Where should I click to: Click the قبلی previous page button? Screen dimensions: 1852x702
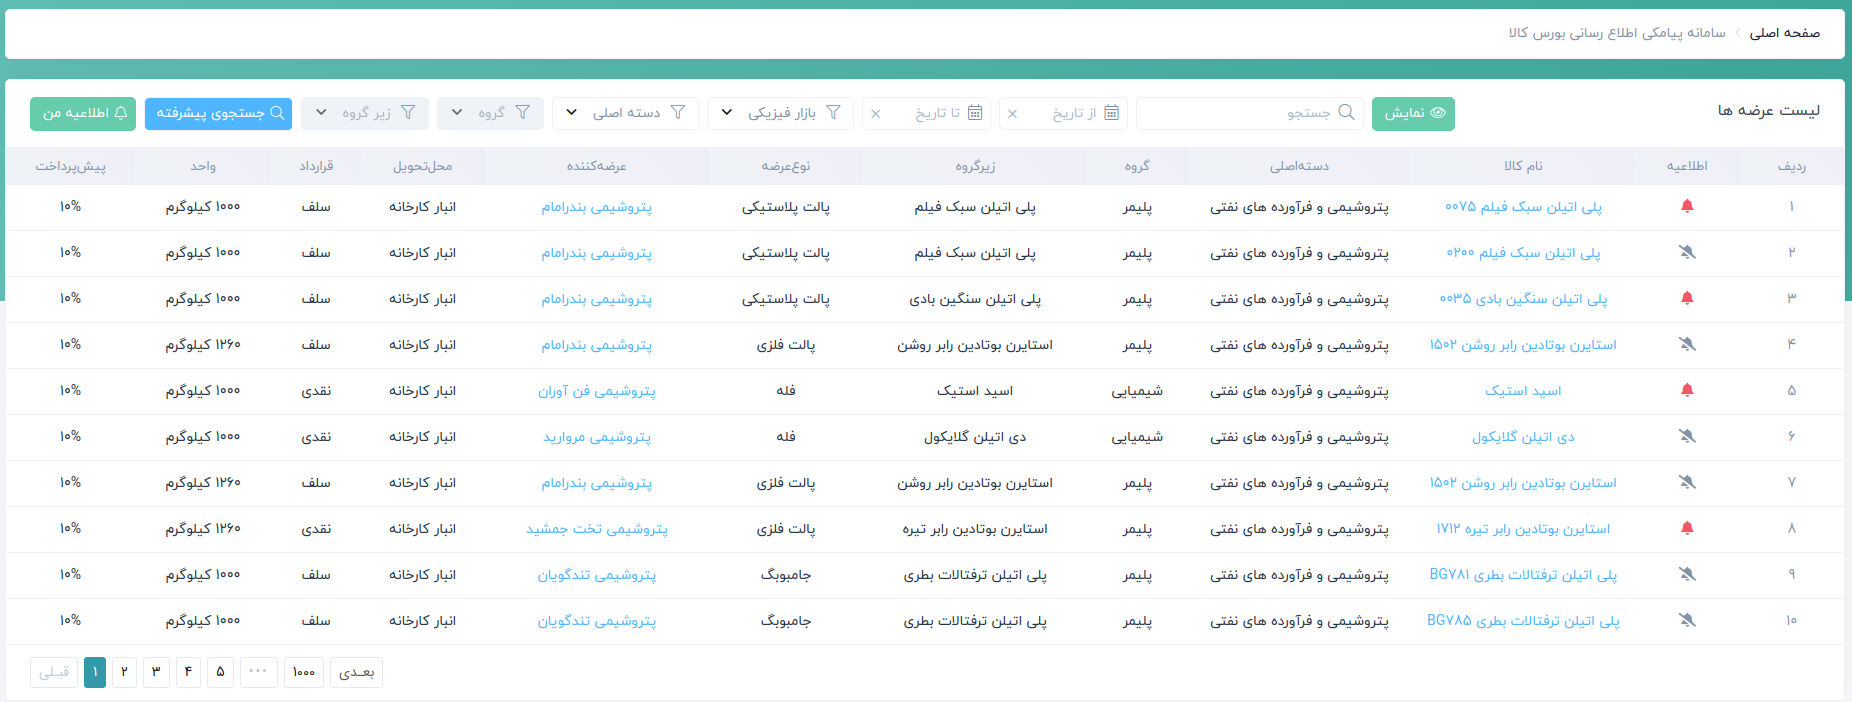(x=54, y=672)
